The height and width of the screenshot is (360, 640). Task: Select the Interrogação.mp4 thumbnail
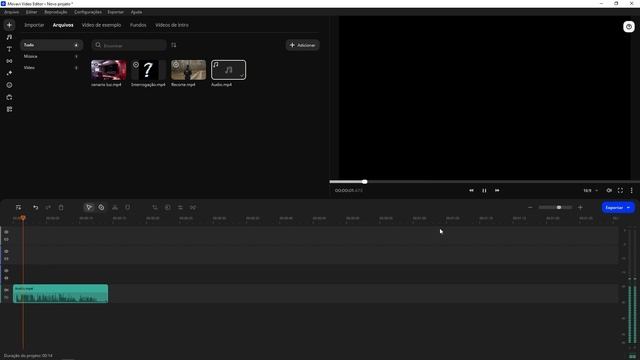148,70
